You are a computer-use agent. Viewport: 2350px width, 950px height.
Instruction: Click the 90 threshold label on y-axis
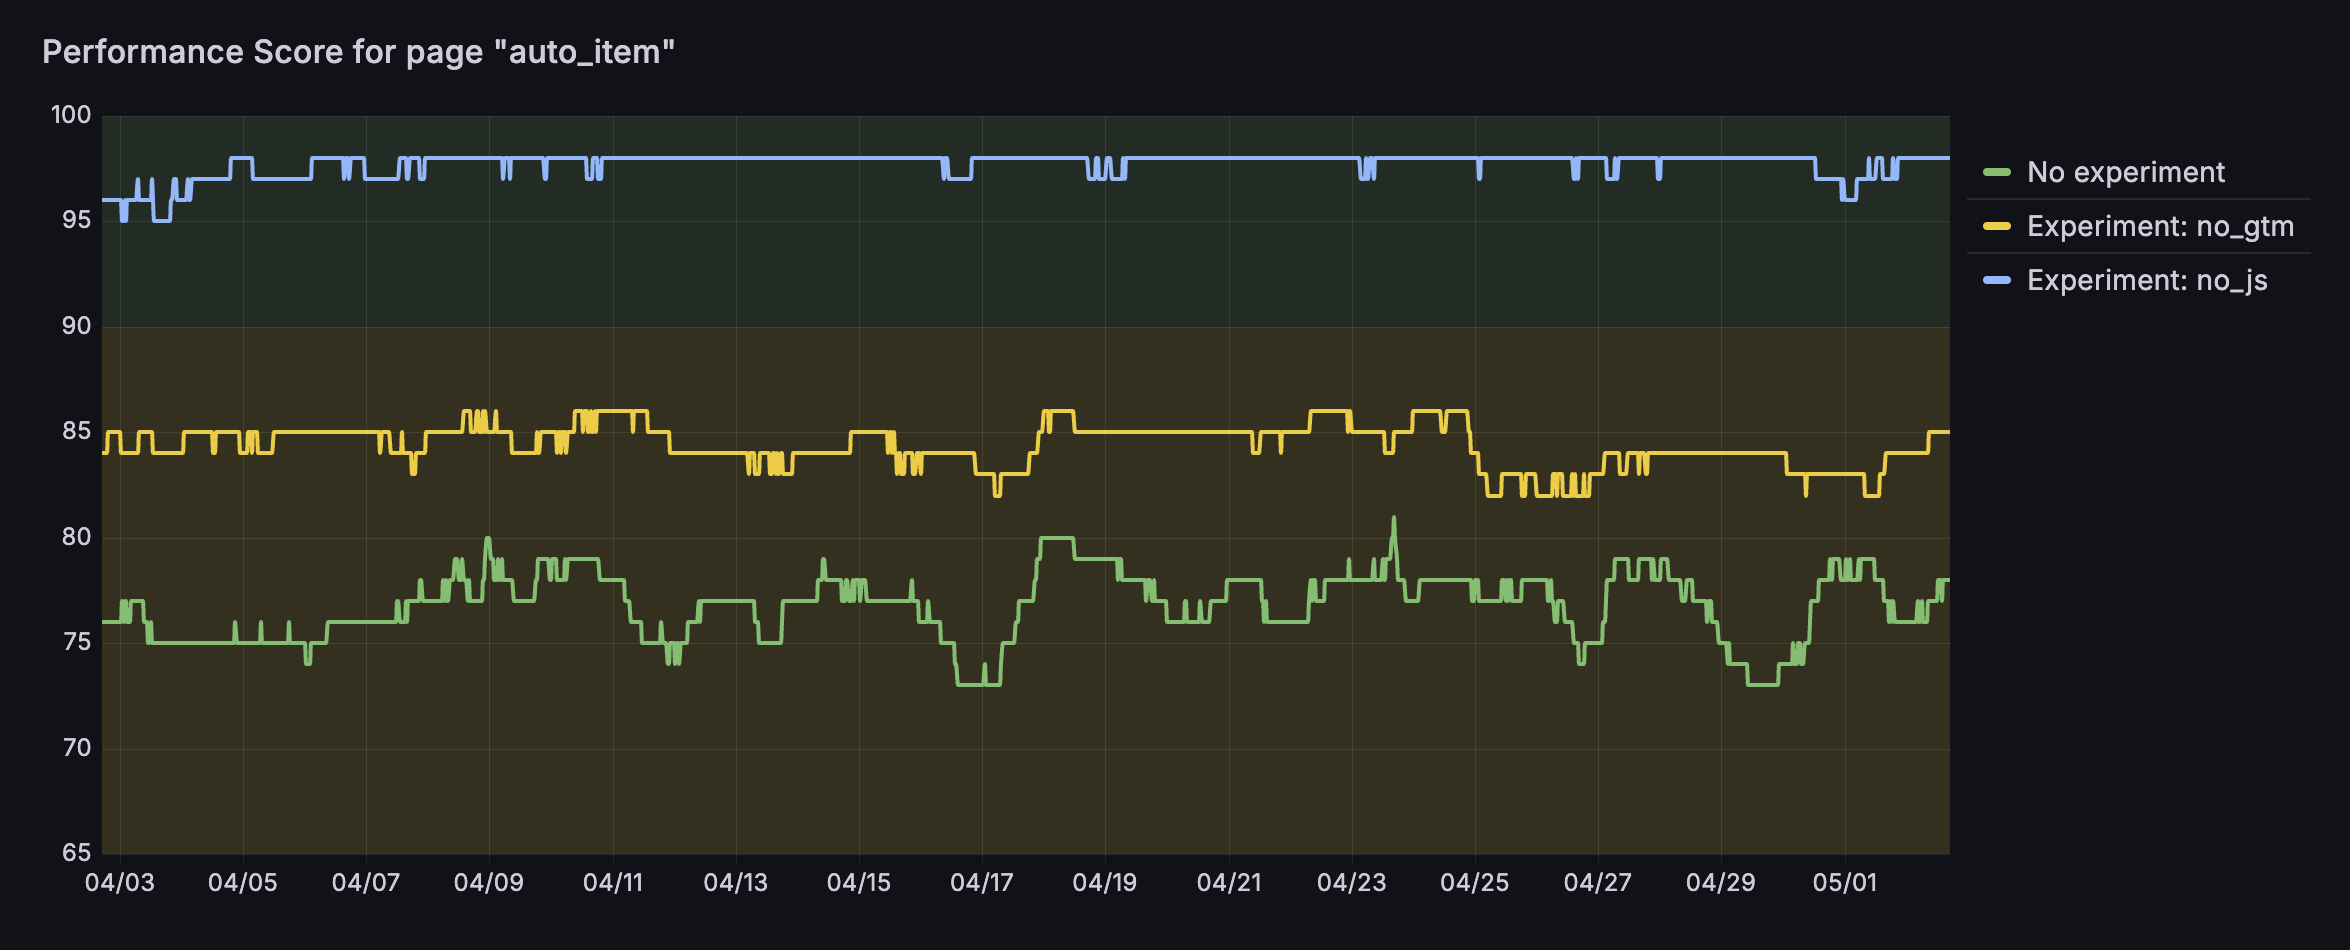tap(76, 326)
